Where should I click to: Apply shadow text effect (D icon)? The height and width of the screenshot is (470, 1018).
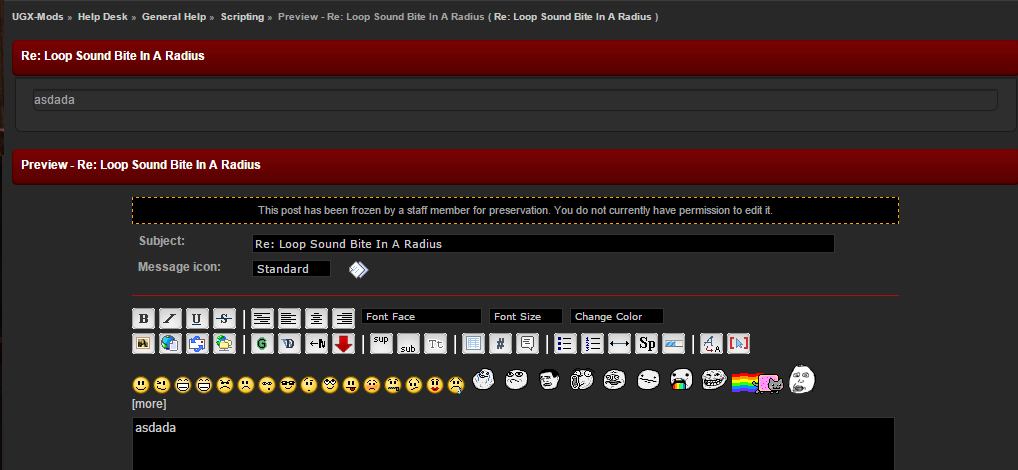point(290,343)
